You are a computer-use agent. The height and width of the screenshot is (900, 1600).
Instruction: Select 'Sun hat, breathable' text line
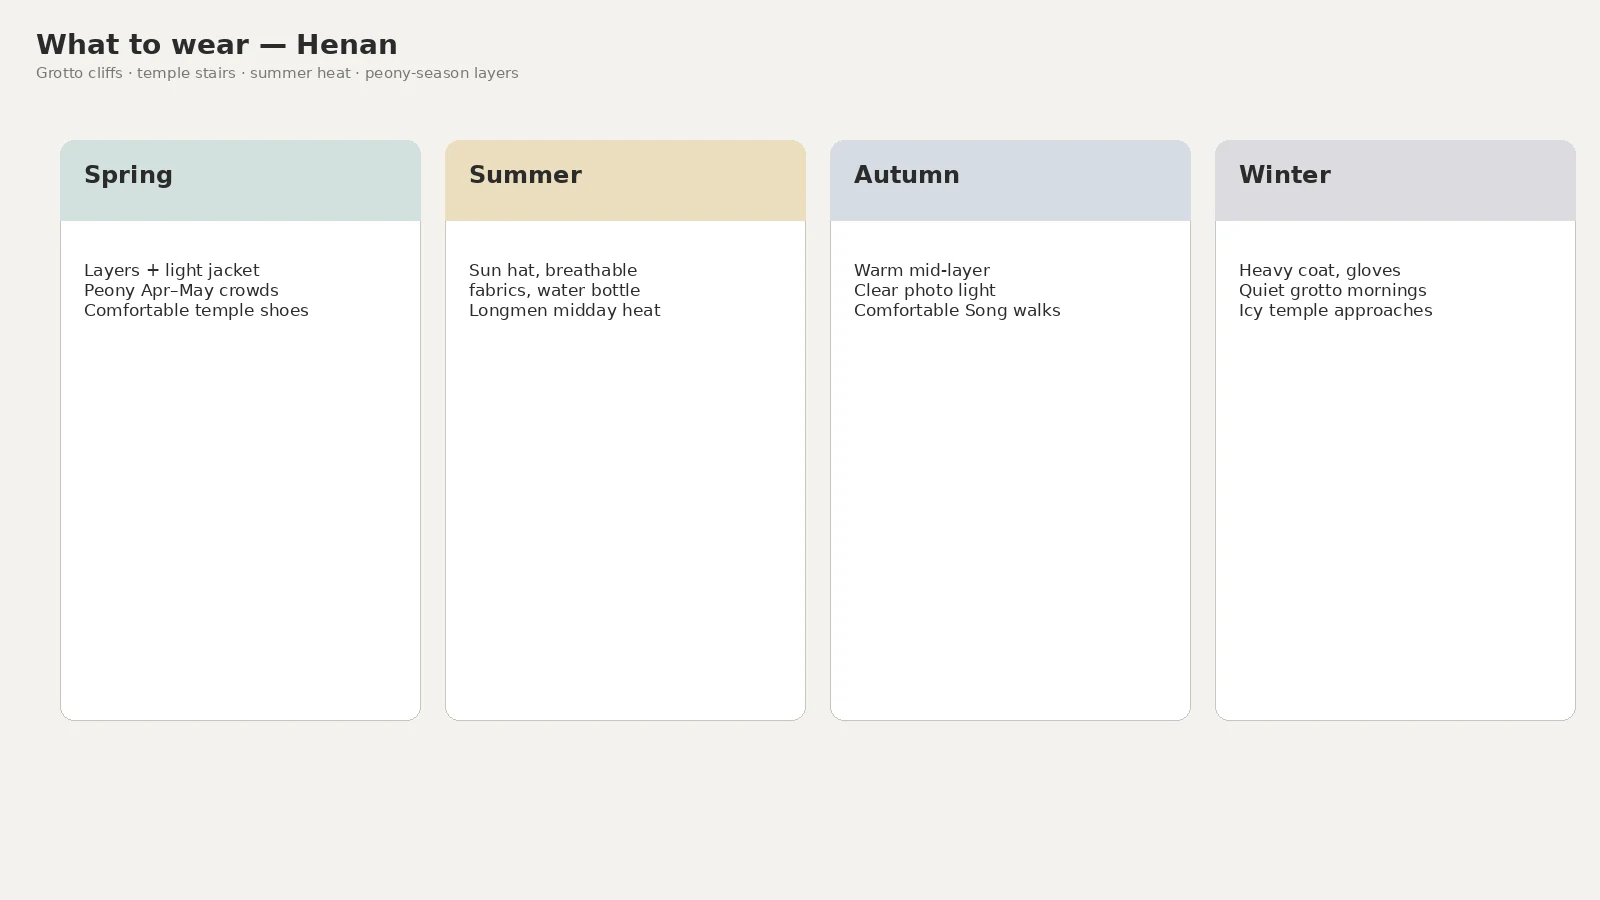[x=553, y=270]
